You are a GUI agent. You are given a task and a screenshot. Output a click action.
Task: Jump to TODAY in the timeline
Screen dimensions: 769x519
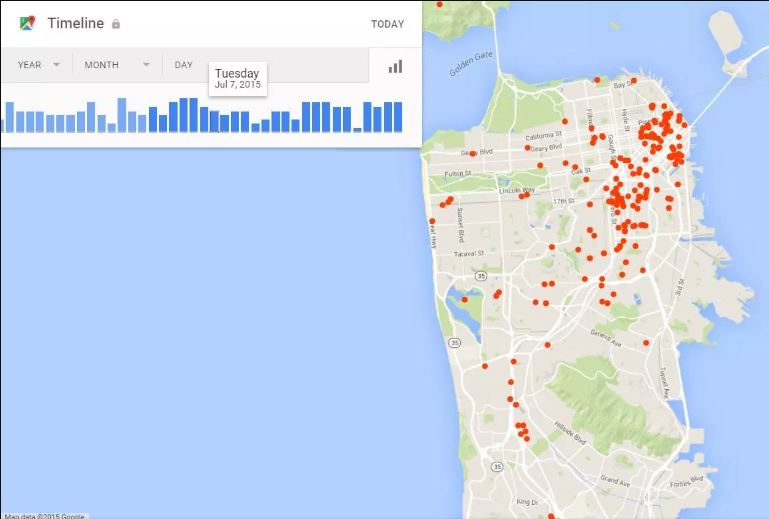[x=387, y=24]
